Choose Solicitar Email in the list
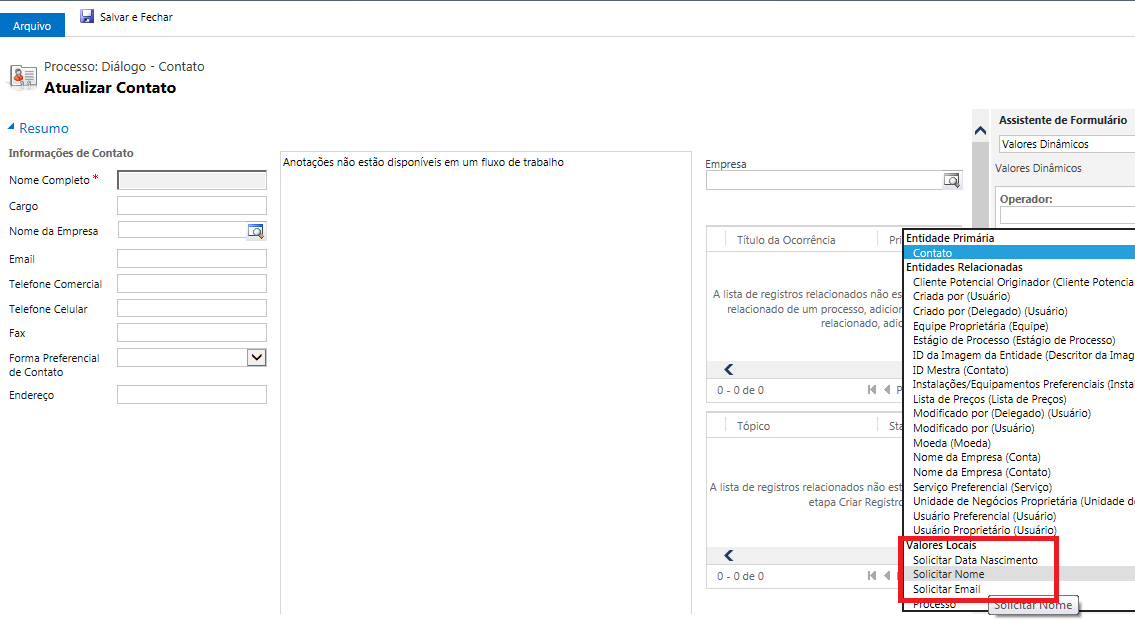The image size is (1135, 624). point(946,589)
